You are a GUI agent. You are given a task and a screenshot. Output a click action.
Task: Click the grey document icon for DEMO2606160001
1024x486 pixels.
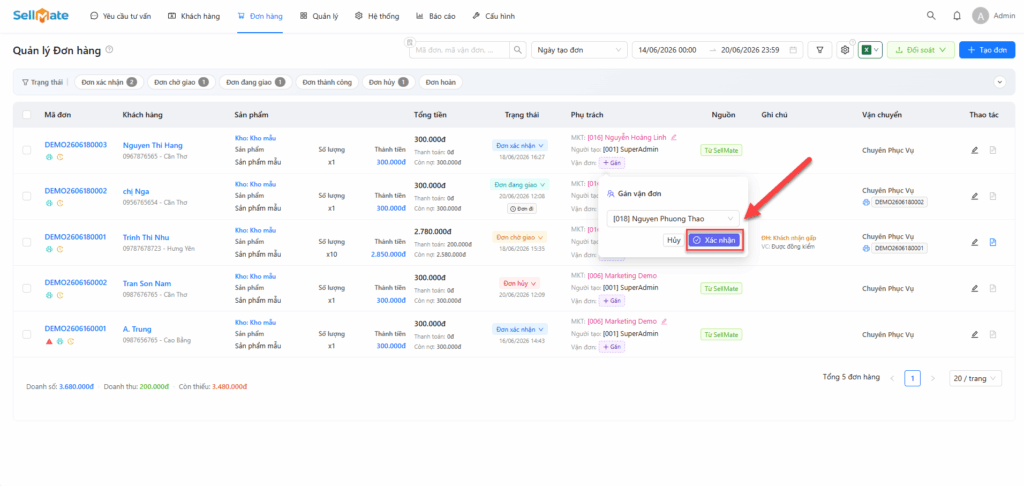point(993,334)
